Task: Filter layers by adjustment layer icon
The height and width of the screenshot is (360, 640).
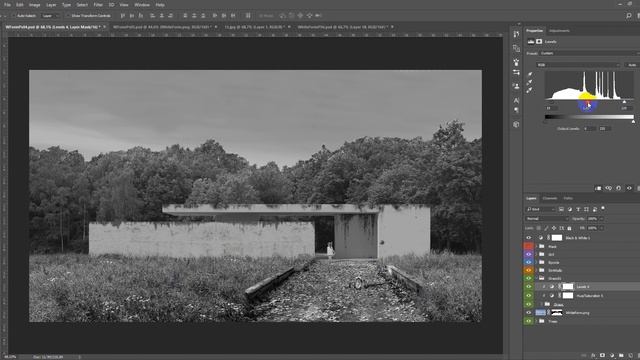Action: tap(570, 209)
